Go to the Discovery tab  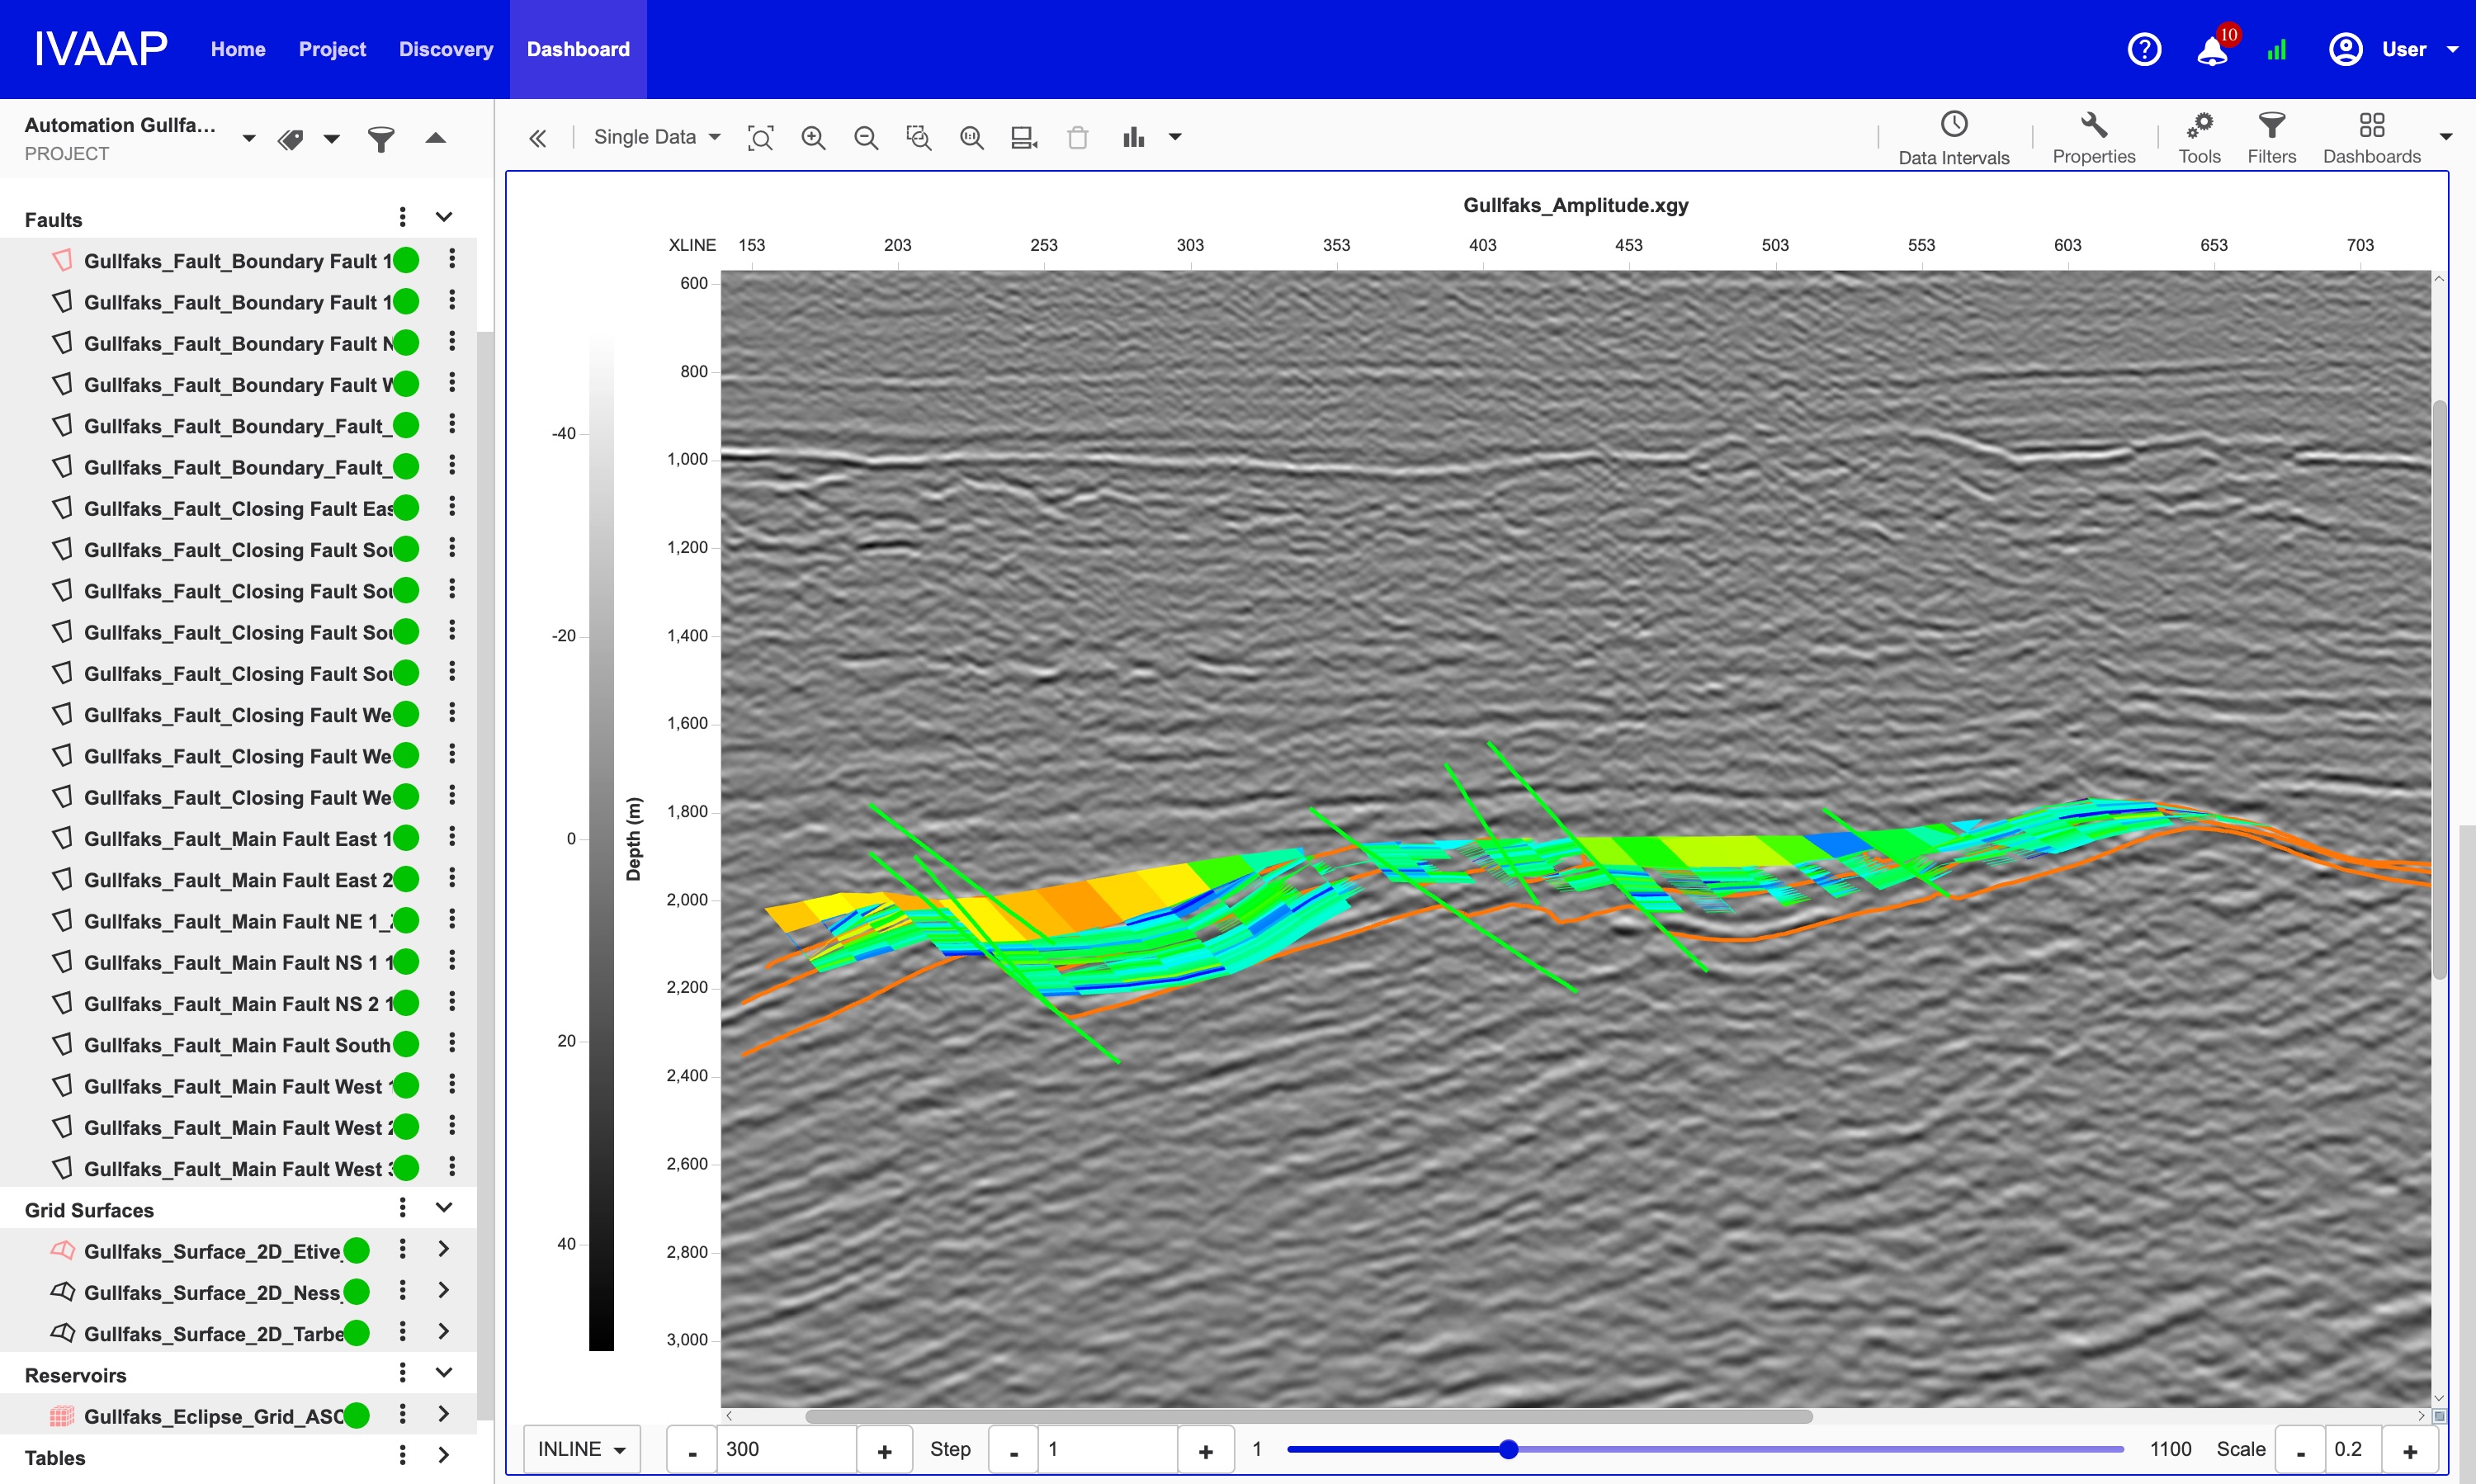(x=446, y=49)
